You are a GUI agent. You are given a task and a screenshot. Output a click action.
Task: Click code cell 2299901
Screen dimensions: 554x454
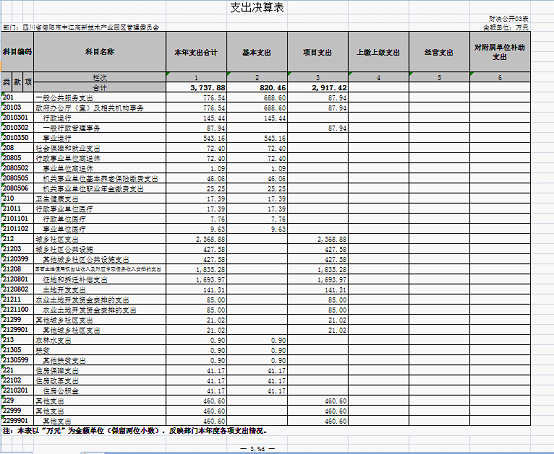coord(17,420)
